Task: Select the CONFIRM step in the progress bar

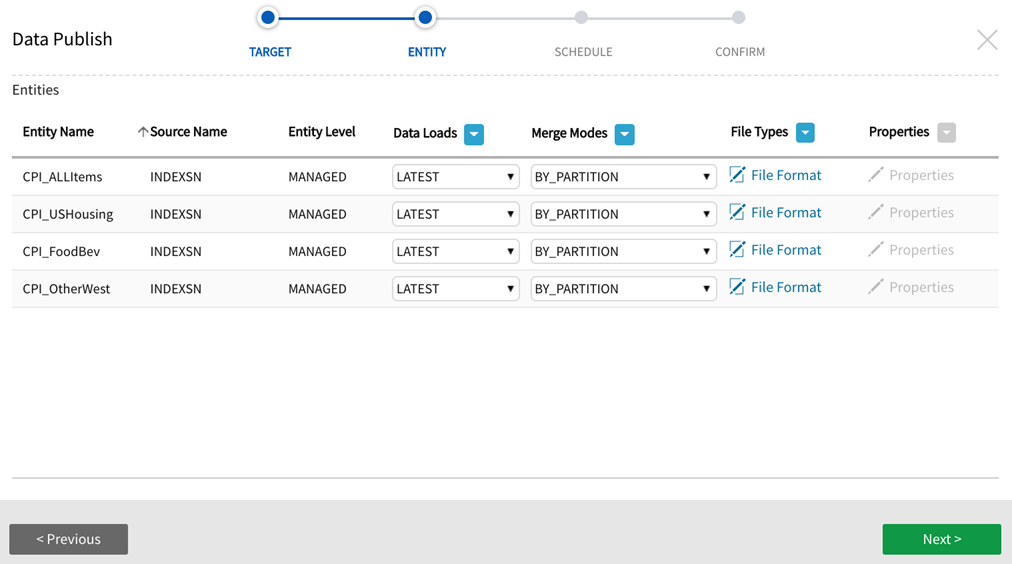Action: click(x=738, y=18)
